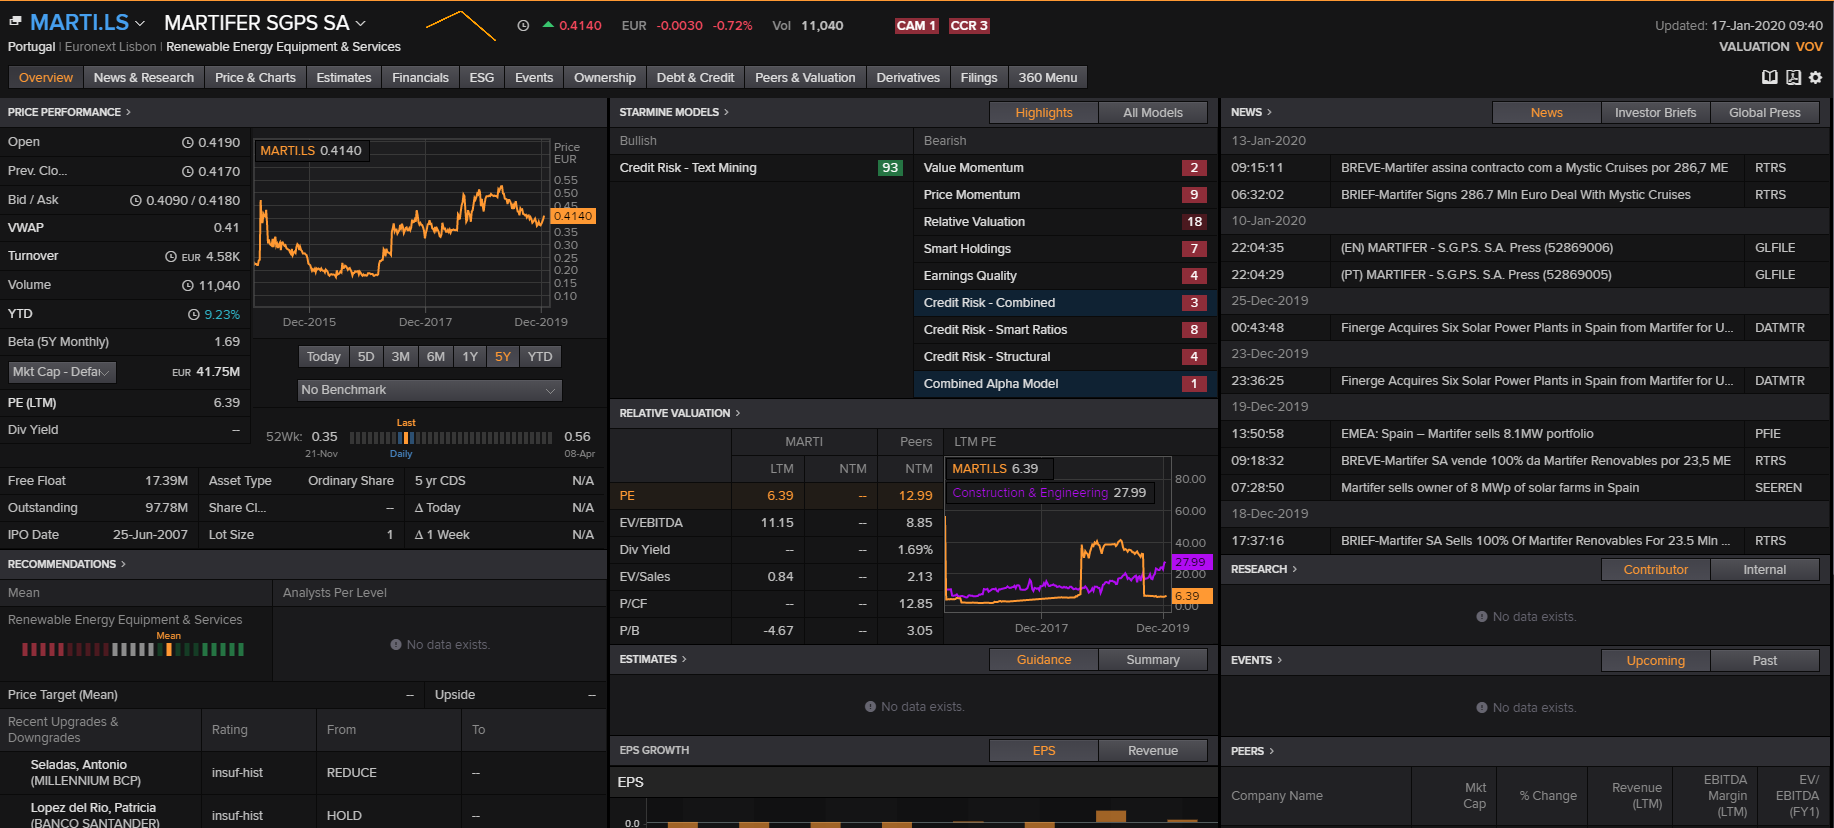Click the open book guide icon
Screen dimensions: 1834x828
tap(1769, 78)
